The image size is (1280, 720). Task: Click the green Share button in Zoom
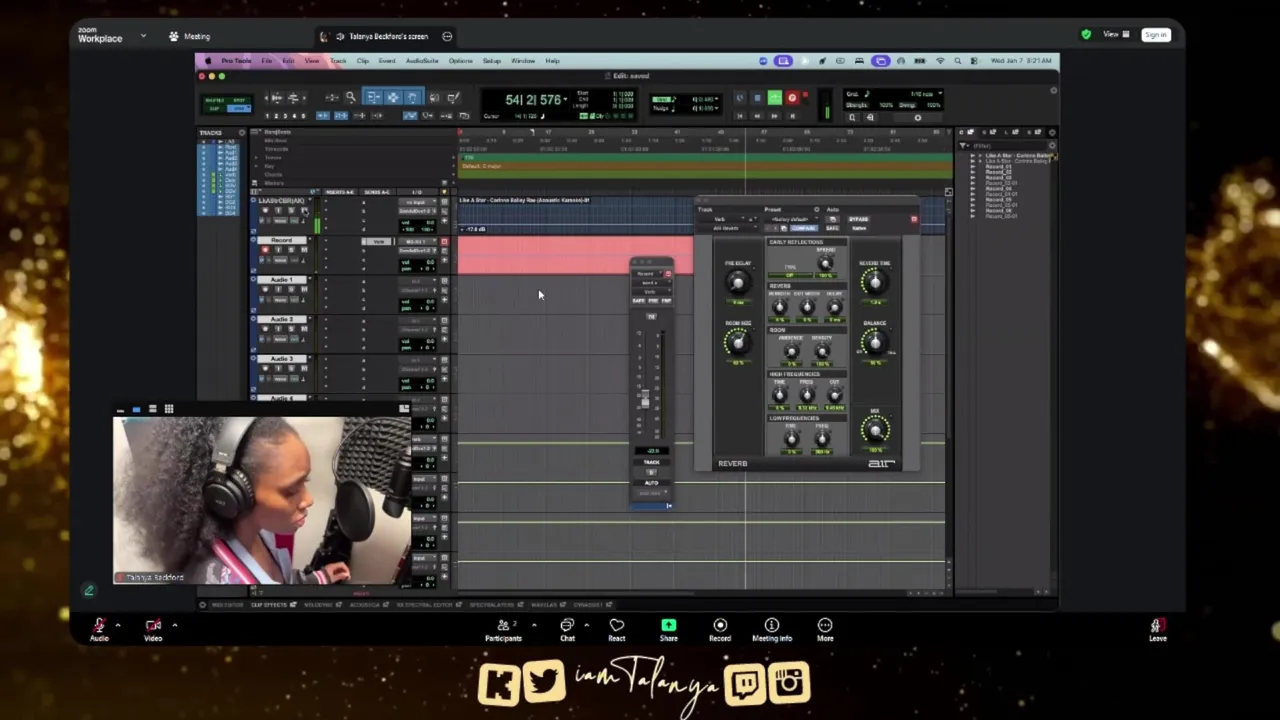tap(668, 629)
